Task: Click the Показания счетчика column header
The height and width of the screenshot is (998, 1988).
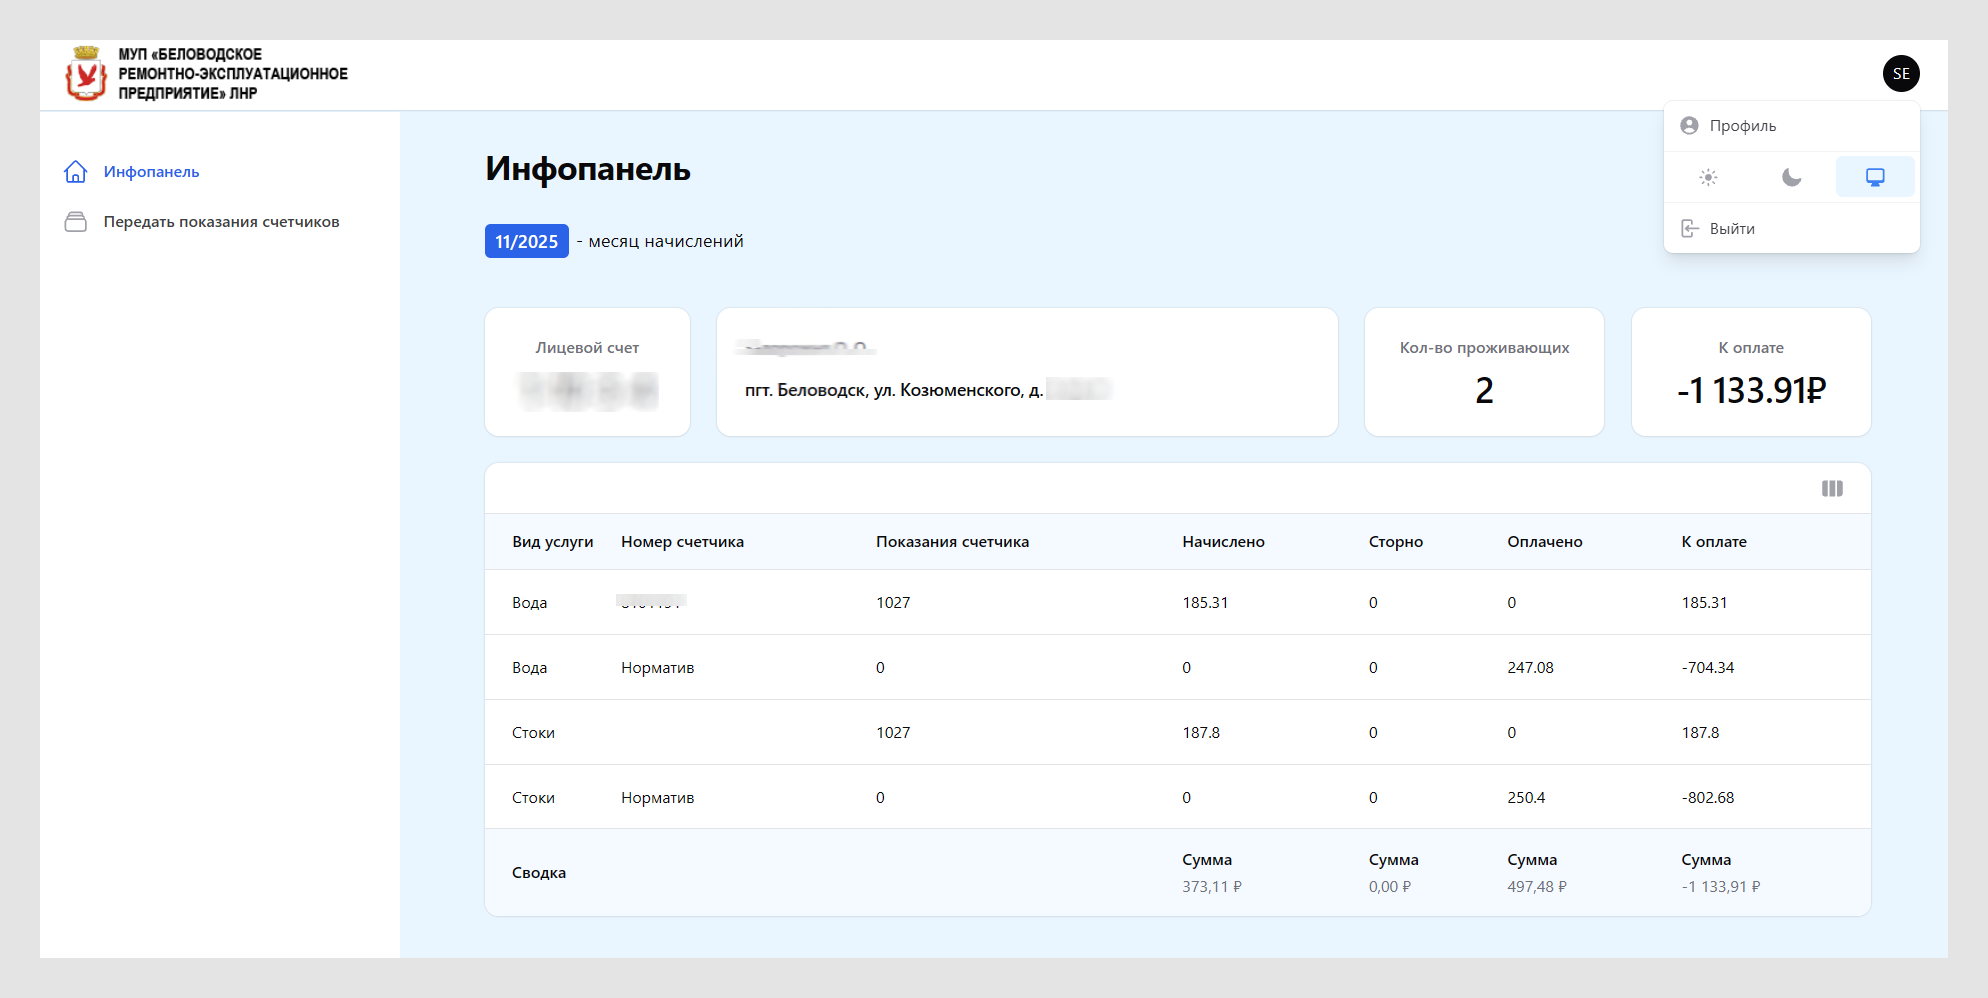Action: (x=952, y=542)
